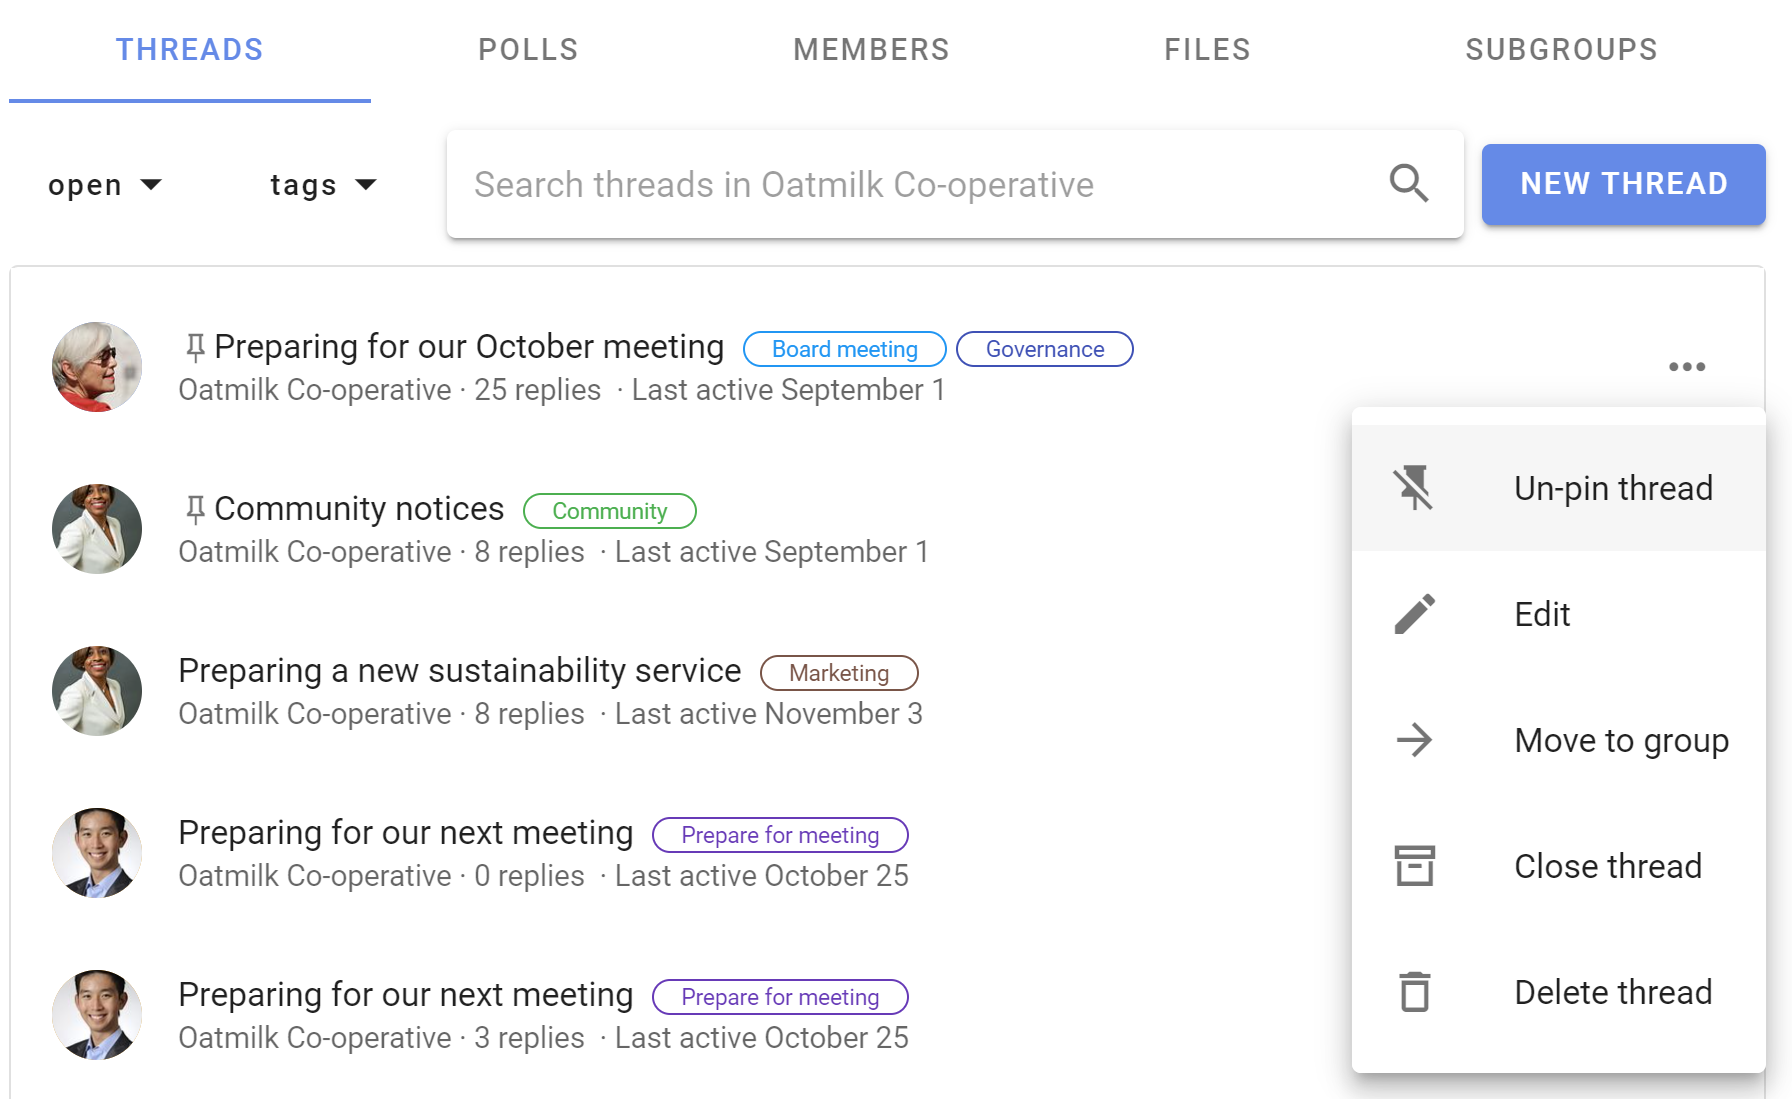
Task: Click the Un-pin thread pin icon
Action: click(1414, 488)
